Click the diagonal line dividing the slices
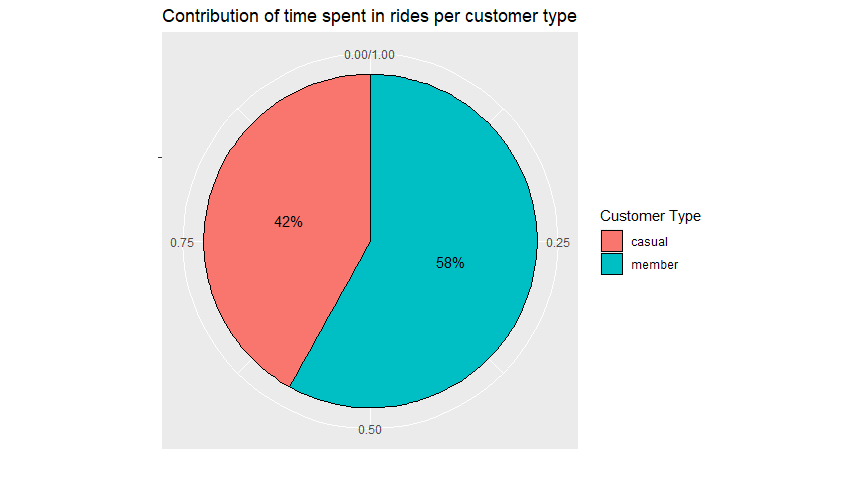Viewport: 846px width, 484px height. pos(328,316)
